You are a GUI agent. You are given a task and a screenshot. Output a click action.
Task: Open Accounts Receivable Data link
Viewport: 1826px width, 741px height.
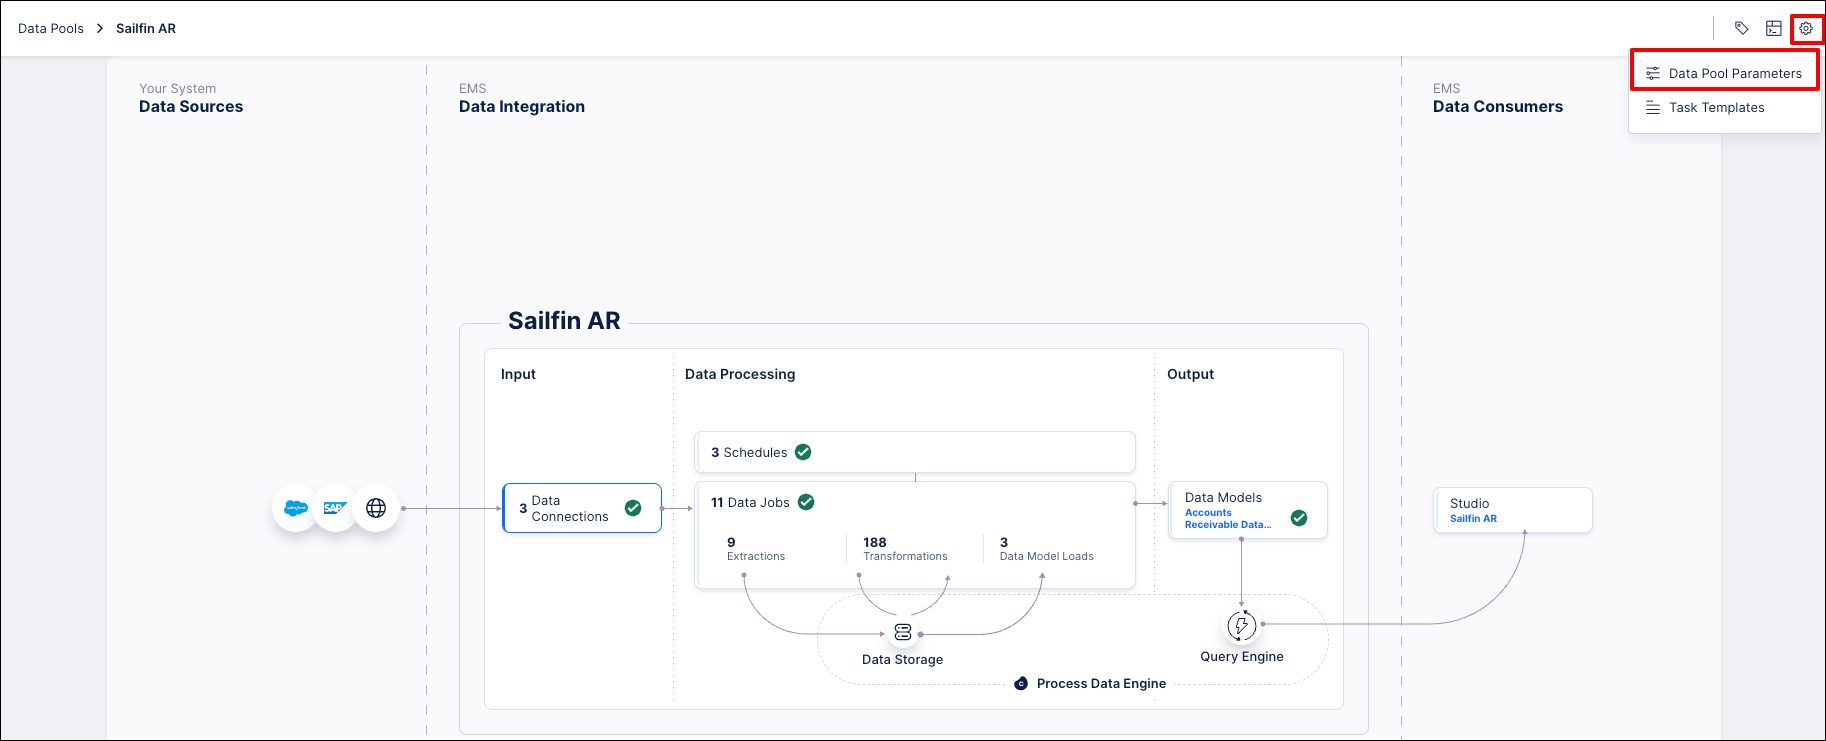point(1228,518)
